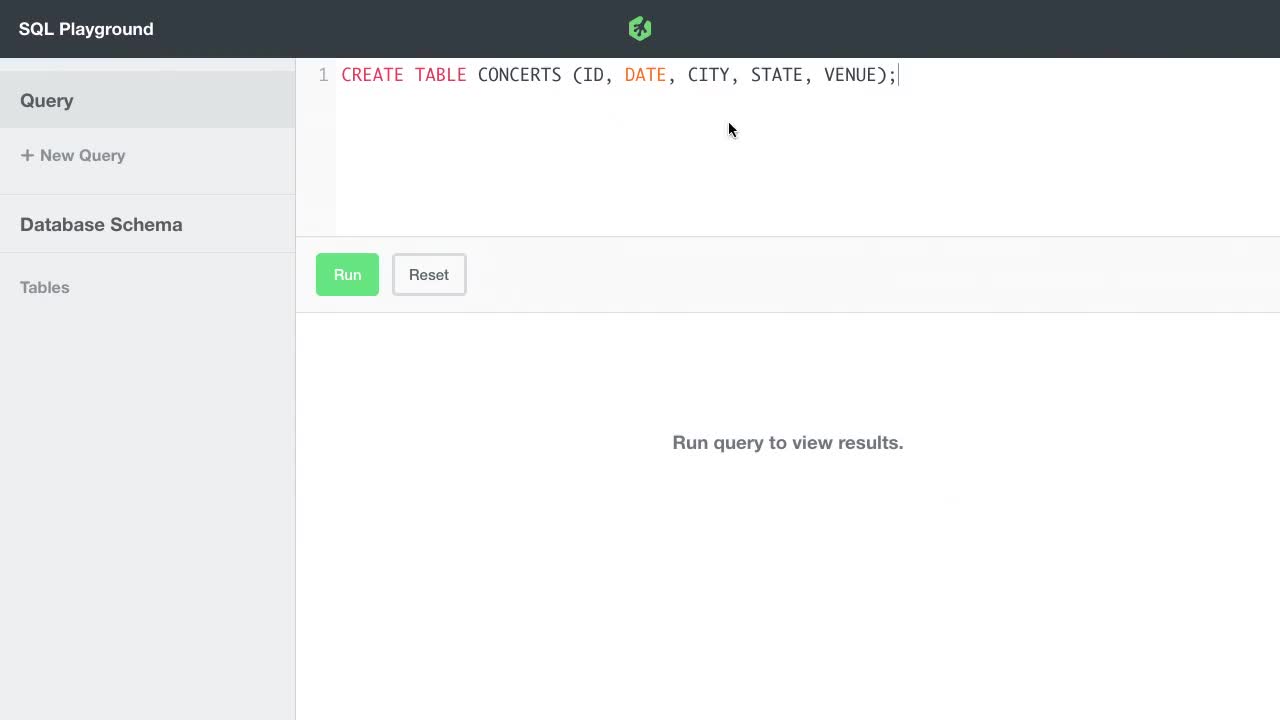Click line number 1 in the editor

pos(322,75)
